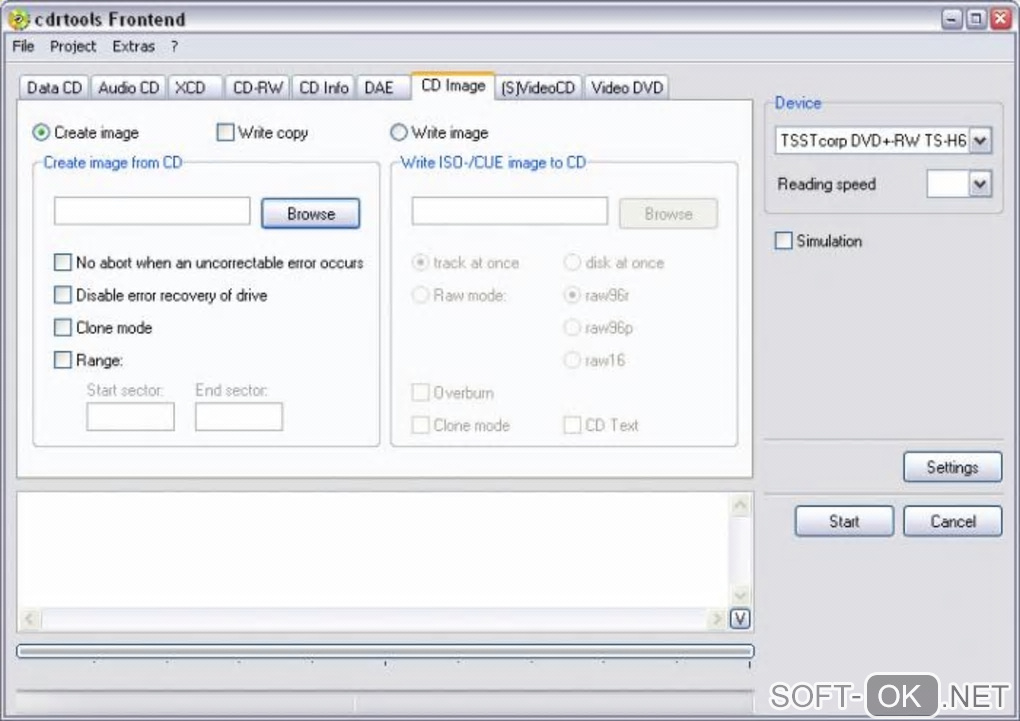
Task: Click inside the output log text area
Action: (x=374, y=550)
